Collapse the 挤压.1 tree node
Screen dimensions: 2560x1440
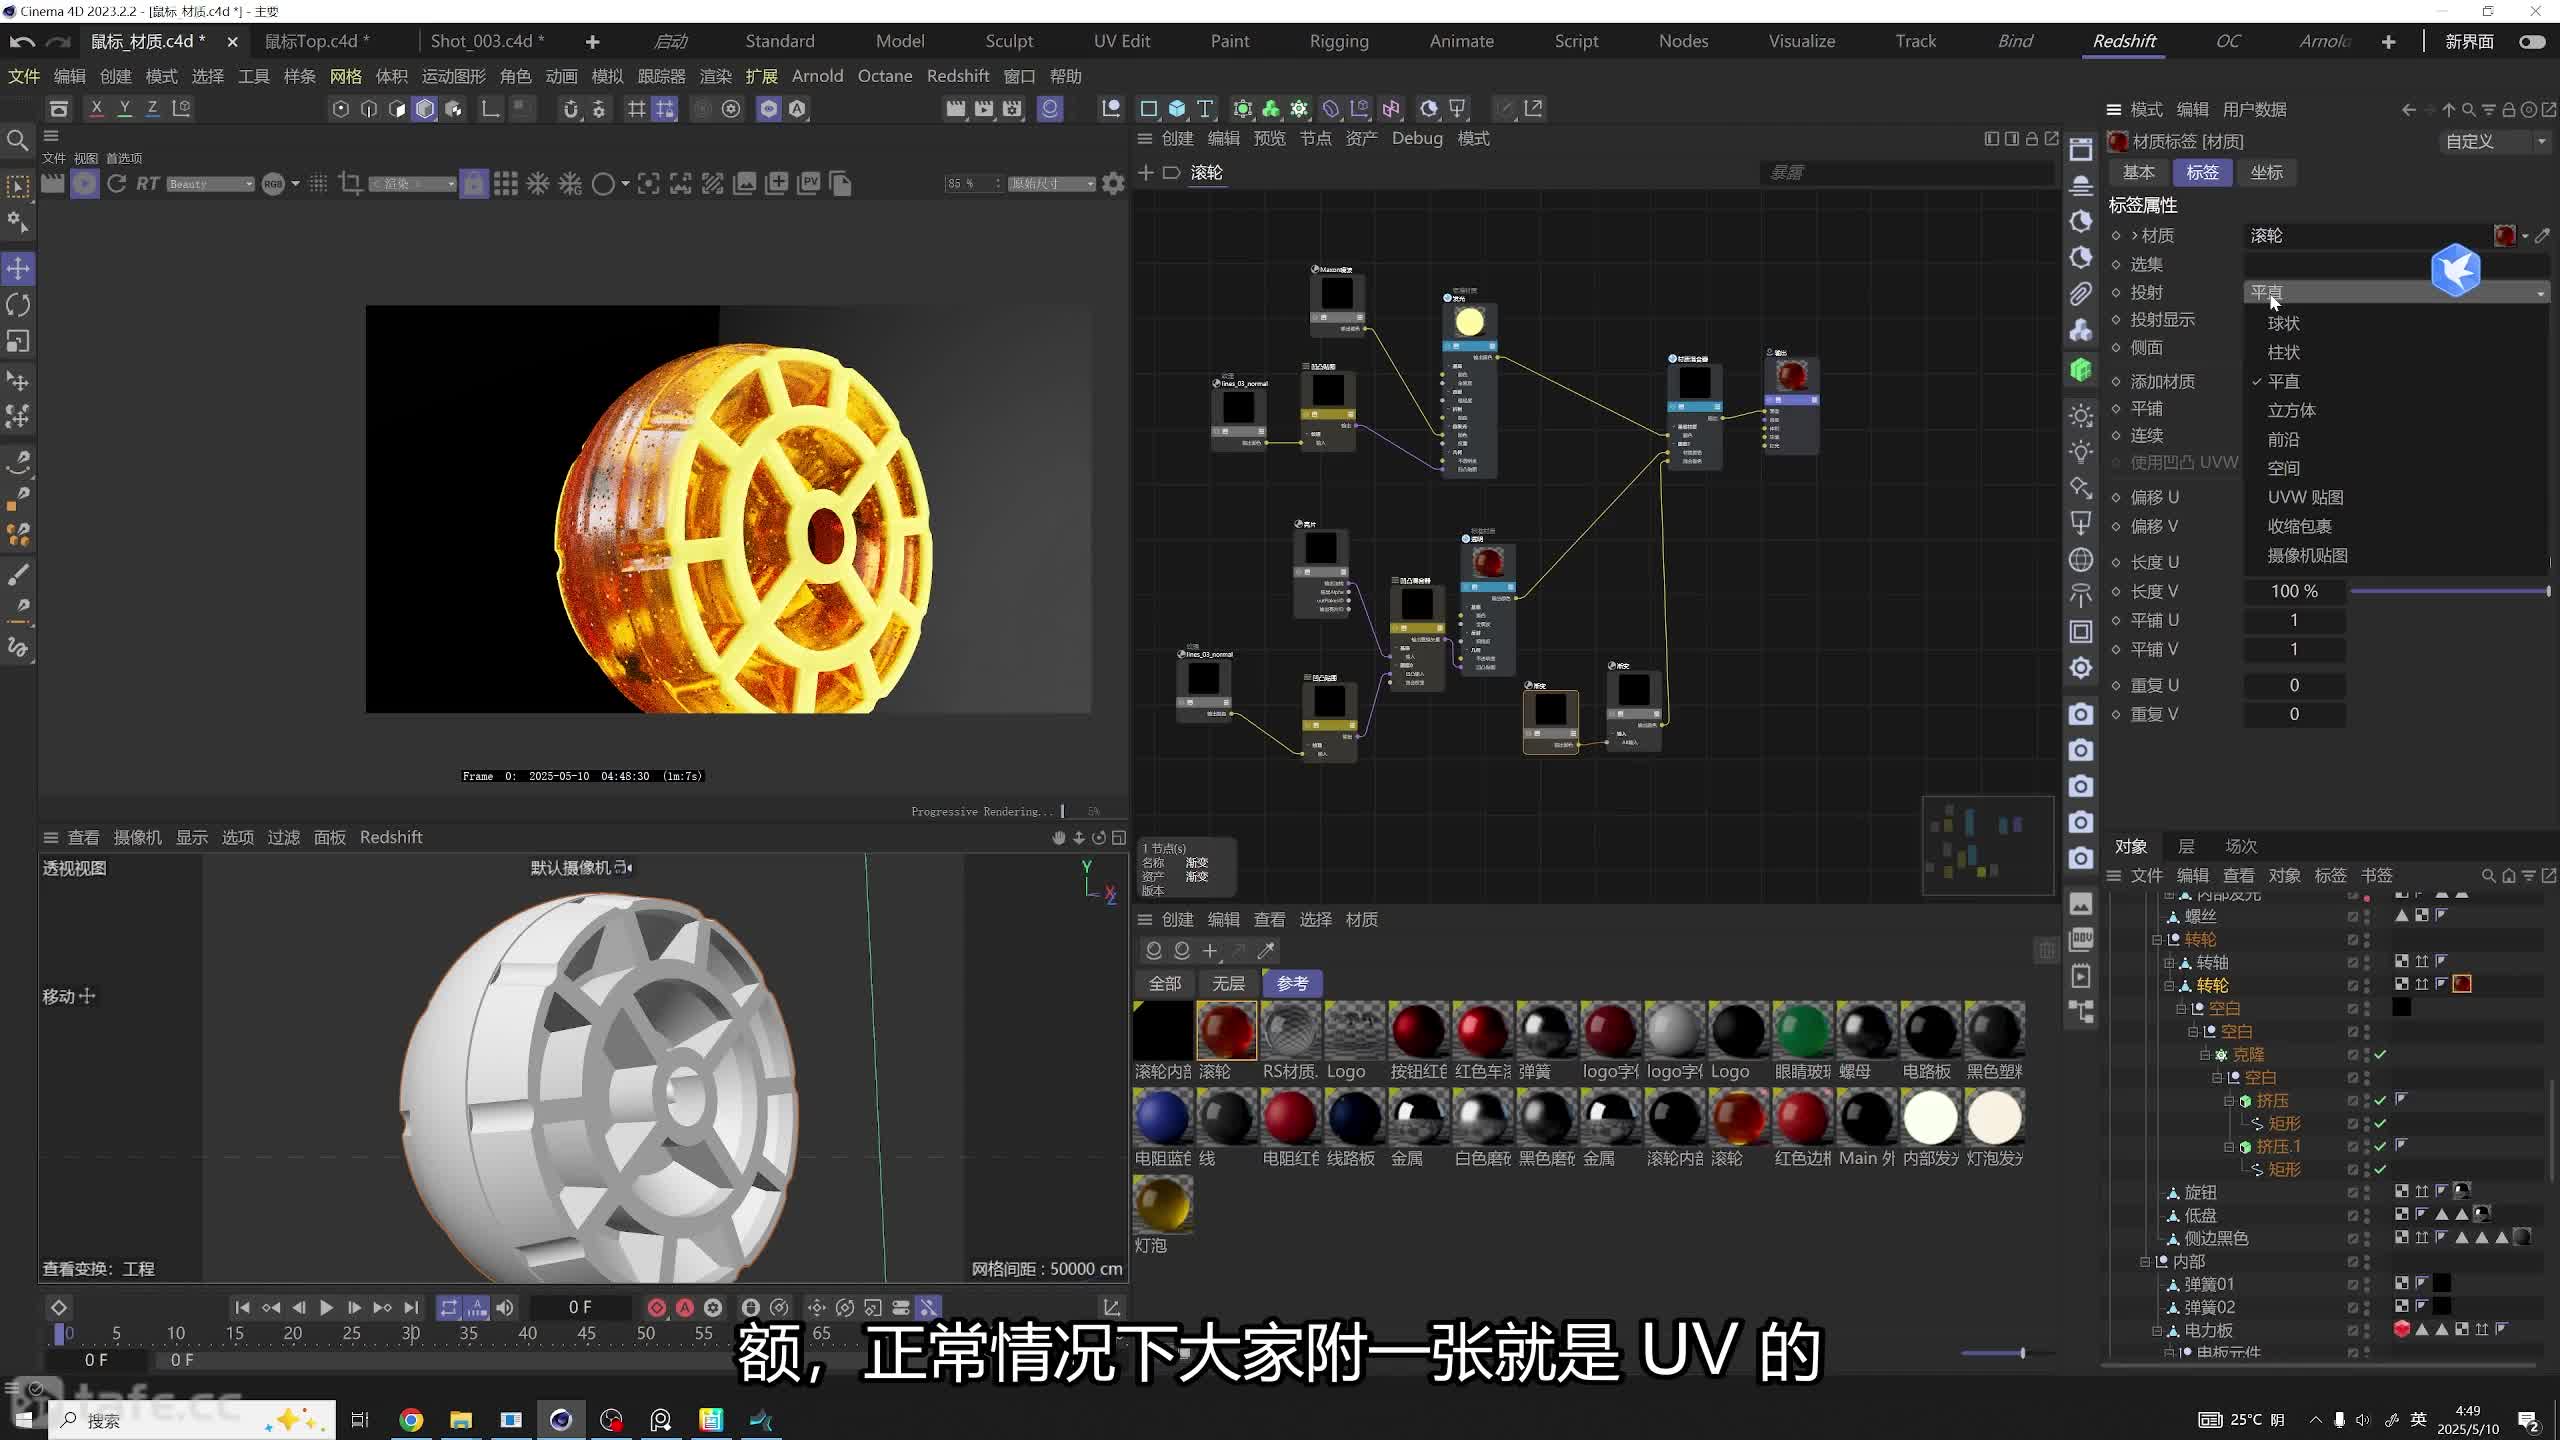(x=2229, y=1147)
